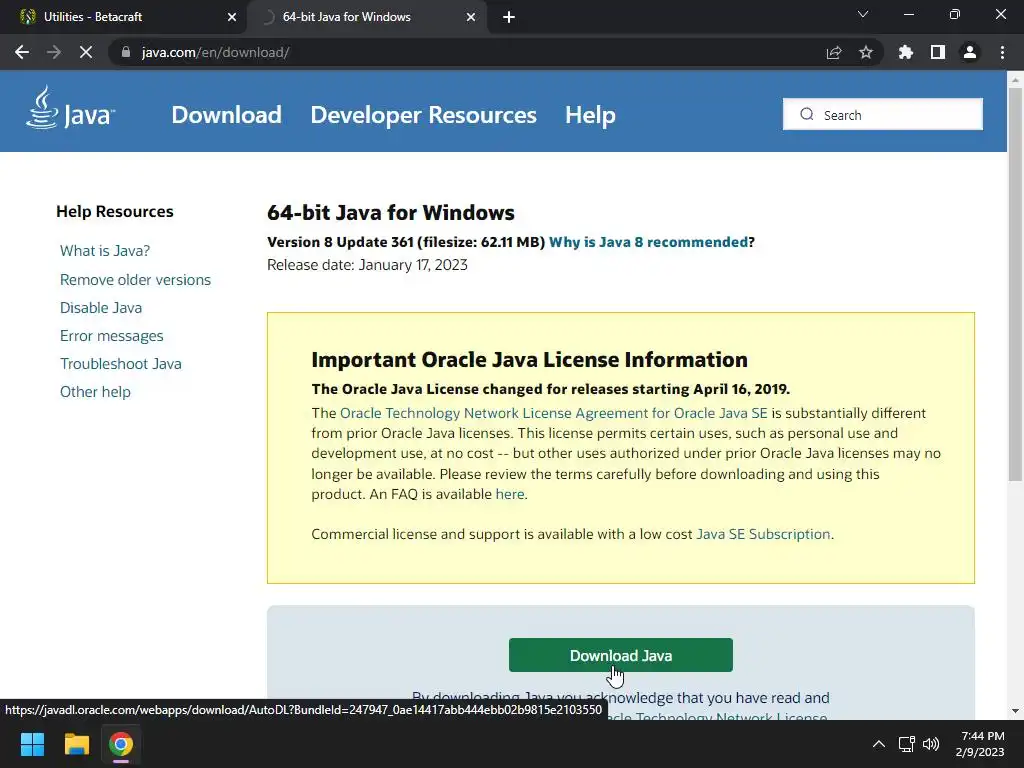
Task: Open the FAQ 'here' link
Action: (509, 494)
